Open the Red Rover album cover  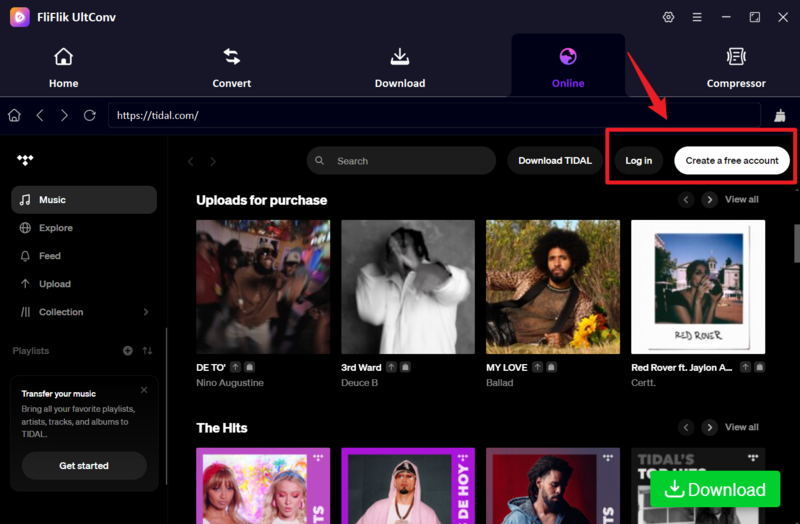coord(697,287)
